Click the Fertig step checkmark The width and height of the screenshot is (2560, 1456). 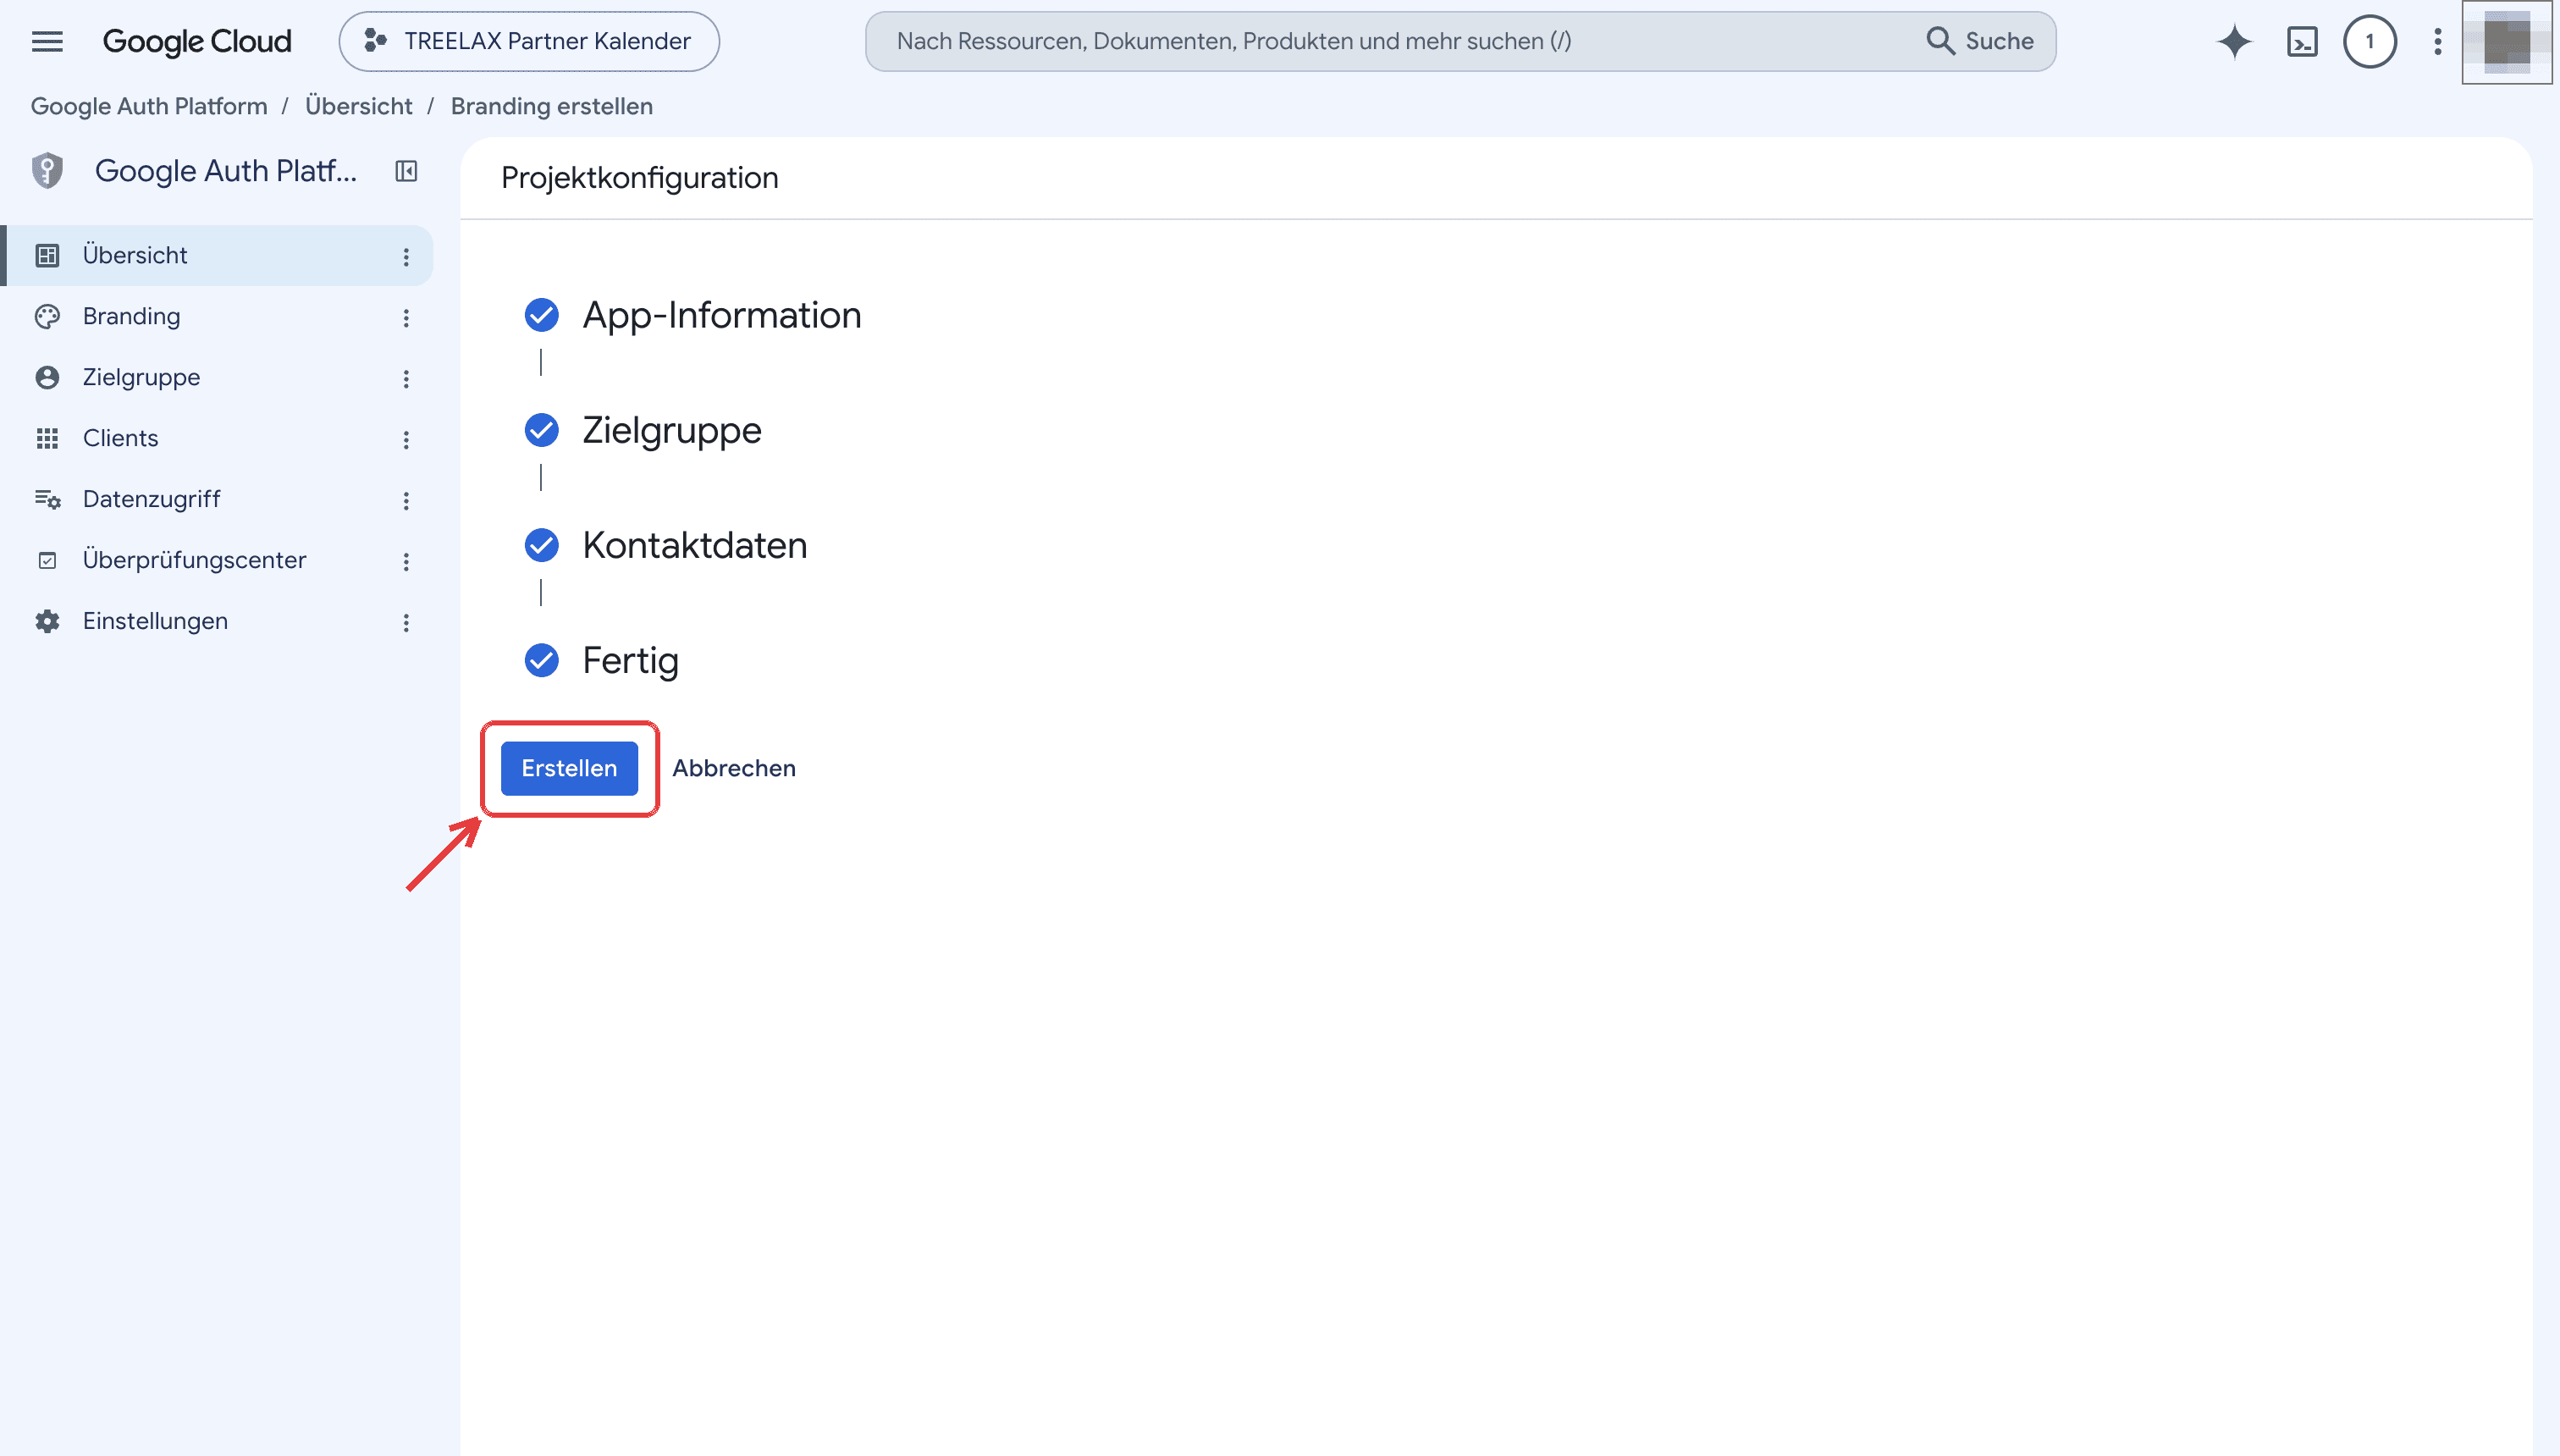coord(542,660)
